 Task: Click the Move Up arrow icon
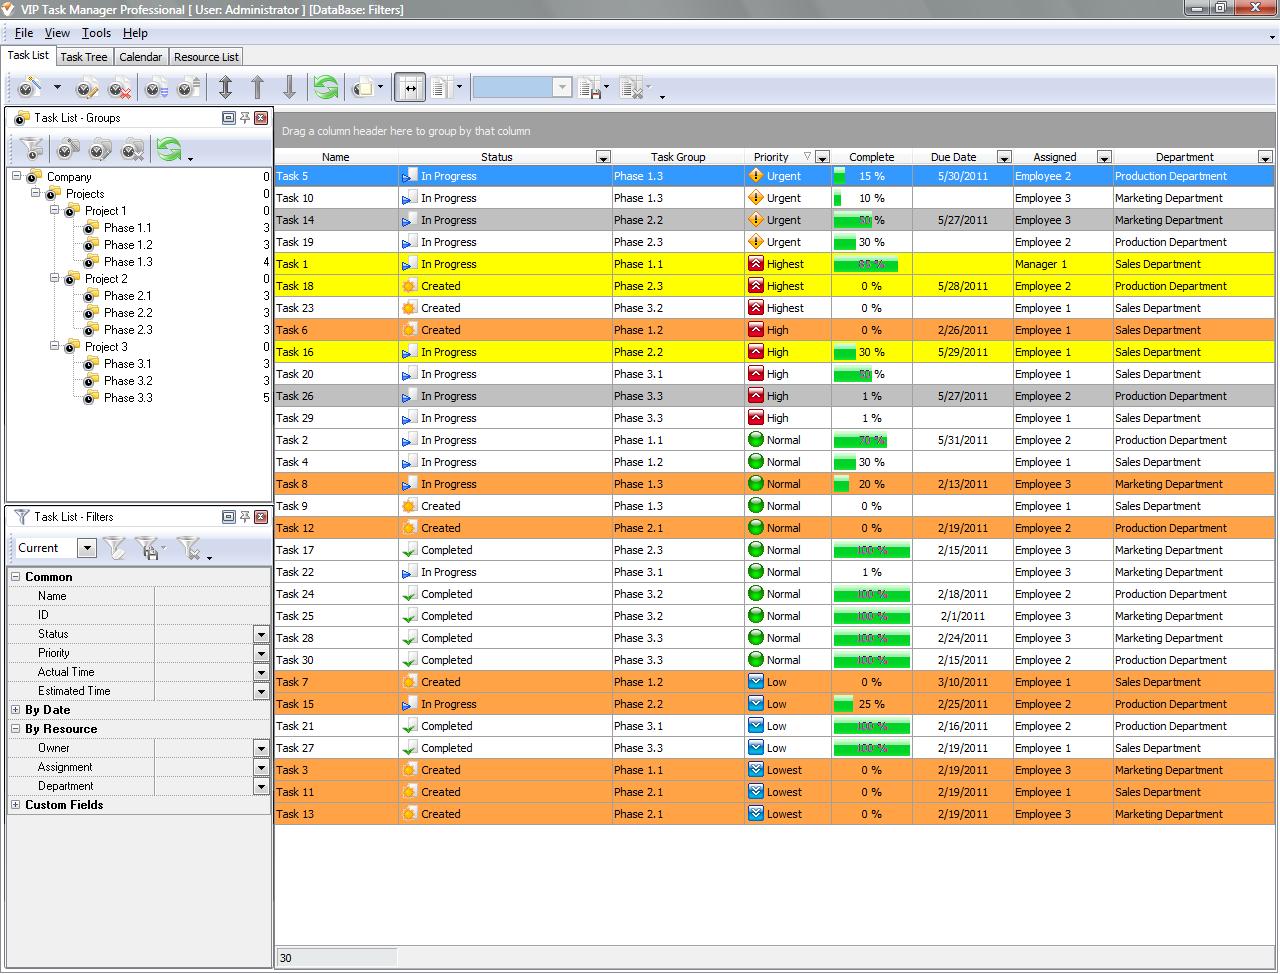(x=257, y=88)
